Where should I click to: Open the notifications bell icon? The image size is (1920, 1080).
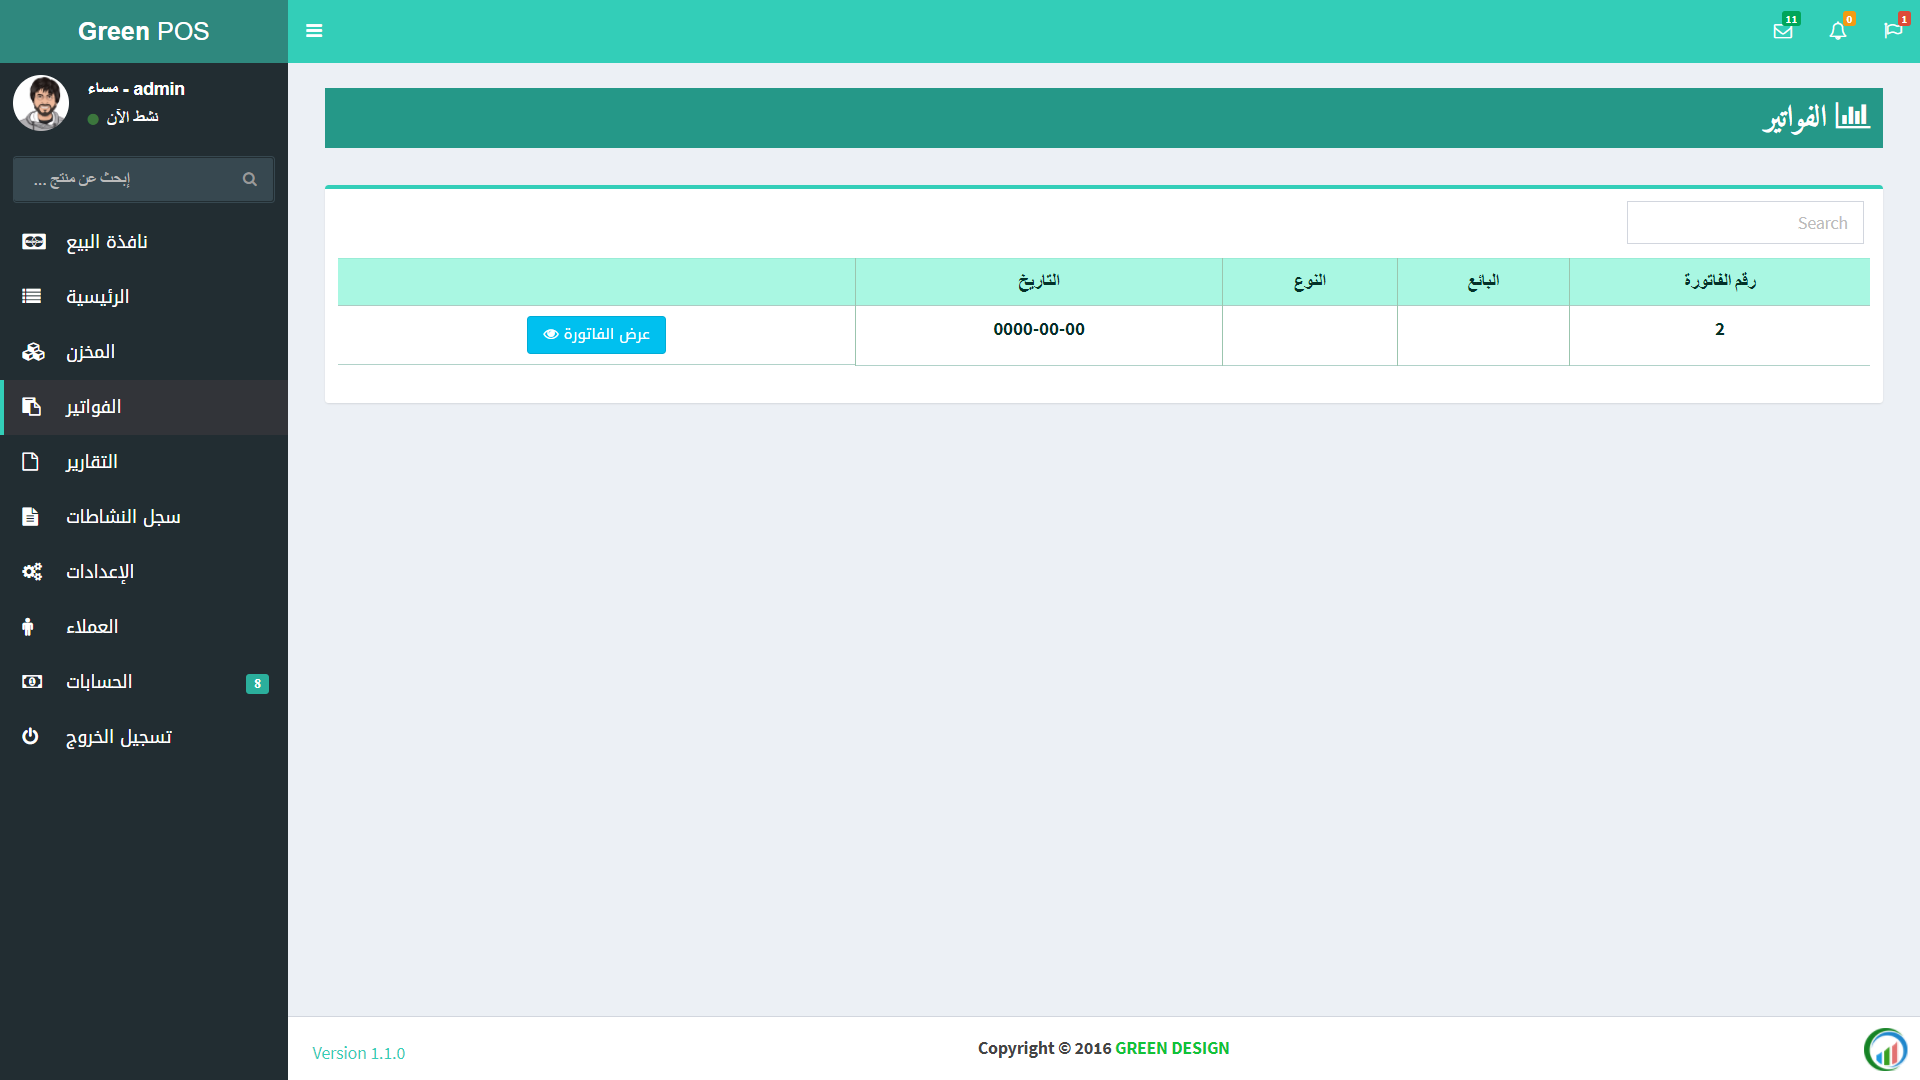coord(1838,31)
